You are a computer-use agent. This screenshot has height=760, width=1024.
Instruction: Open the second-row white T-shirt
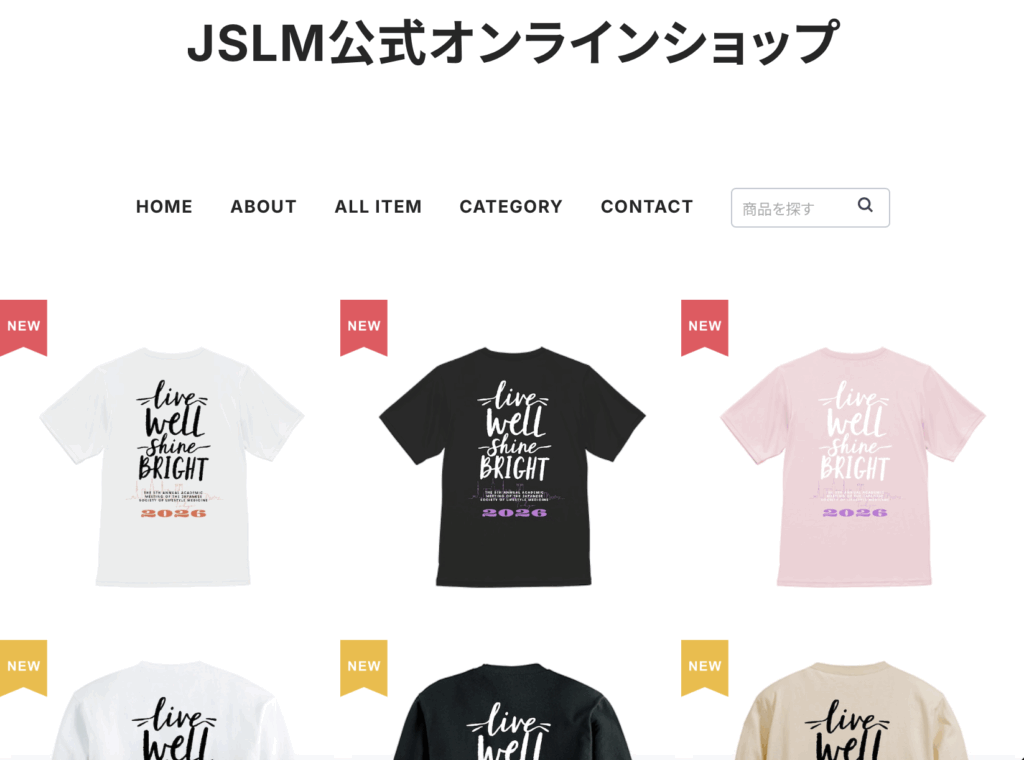pos(172,710)
